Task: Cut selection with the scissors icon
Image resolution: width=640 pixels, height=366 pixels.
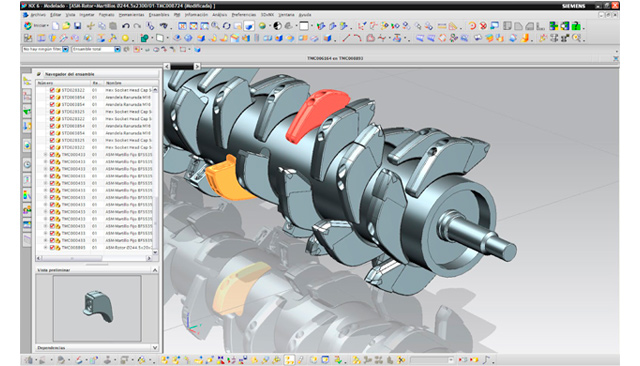Action: point(91,26)
